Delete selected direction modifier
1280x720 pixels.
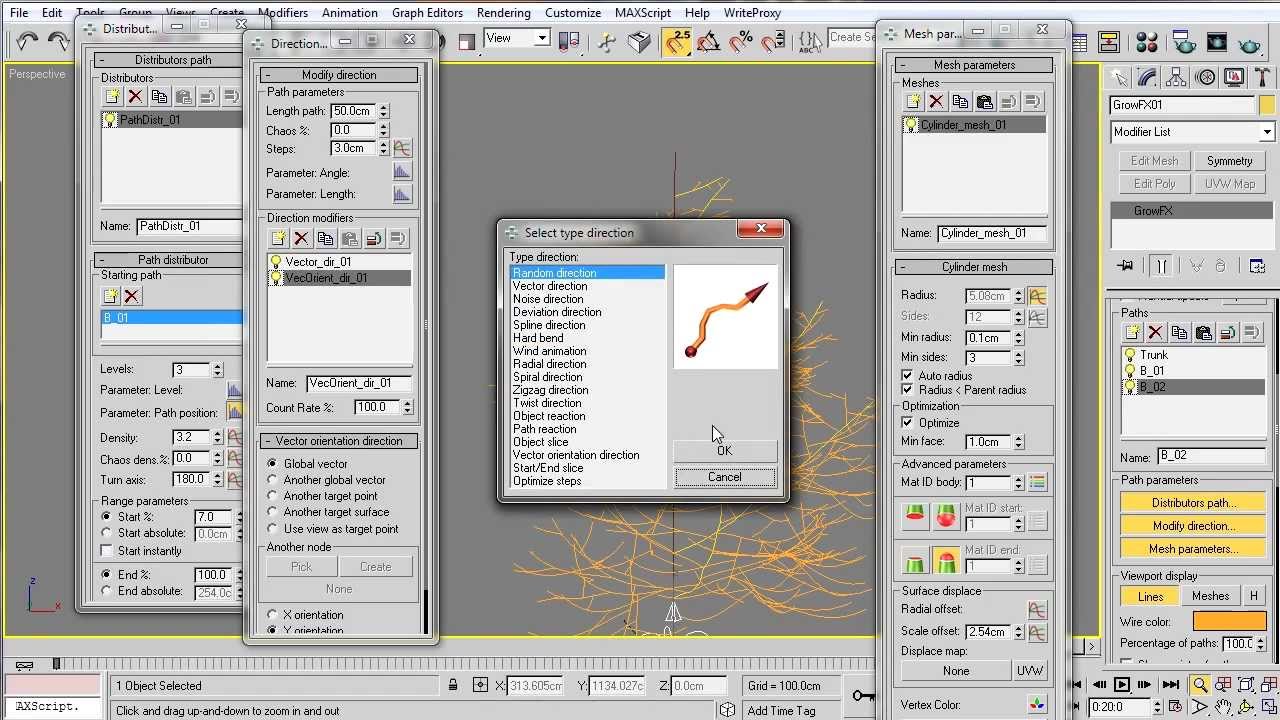click(301, 238)
